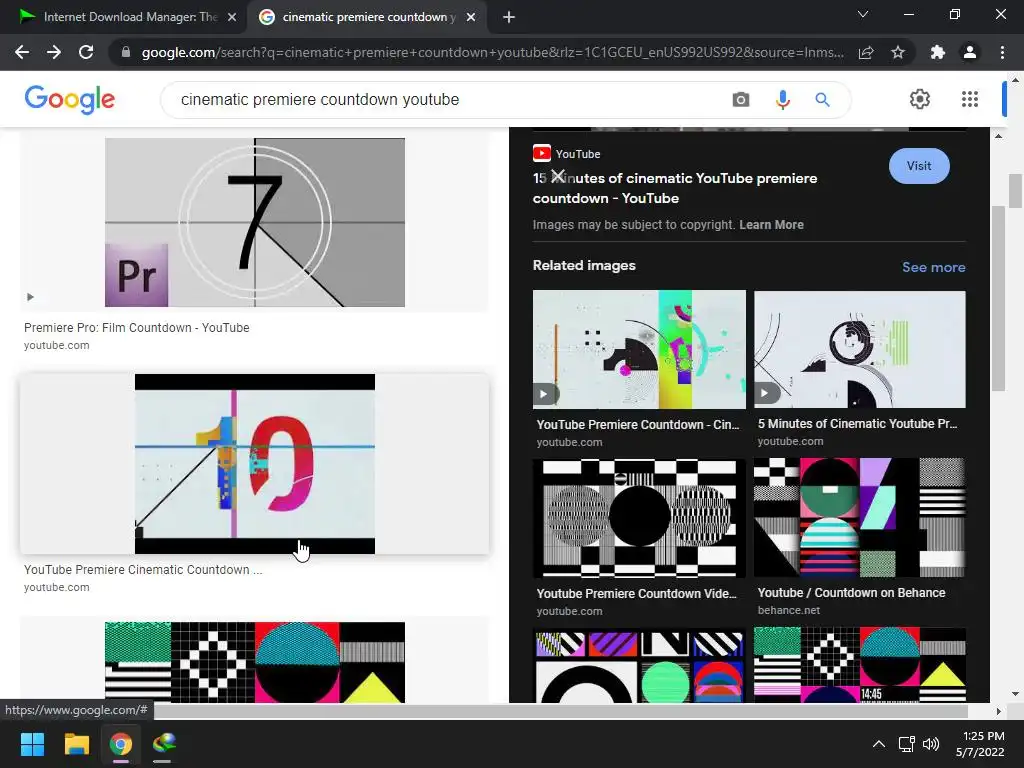1024x768 pixels.
Task: View site information via padlock icon
Action: coord(126,52)
